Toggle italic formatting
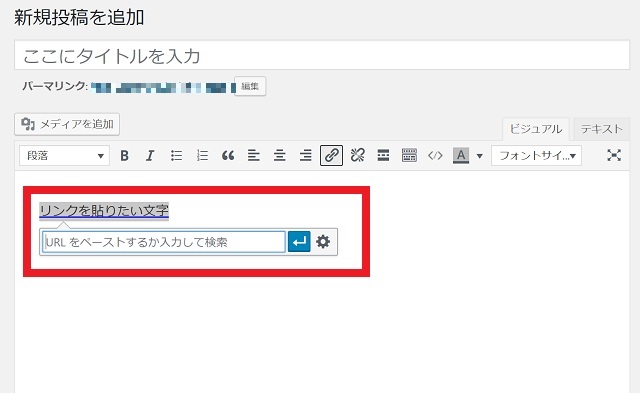Image resolution: width=640 pixels, height=393 pixels. pyautogui.click(x=150, y=155)
